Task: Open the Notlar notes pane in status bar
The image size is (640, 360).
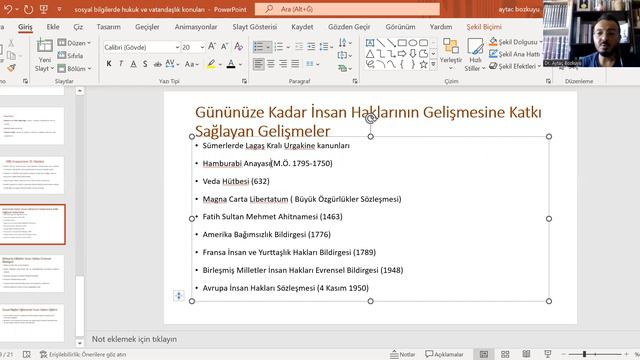Action: pos(403,354)
